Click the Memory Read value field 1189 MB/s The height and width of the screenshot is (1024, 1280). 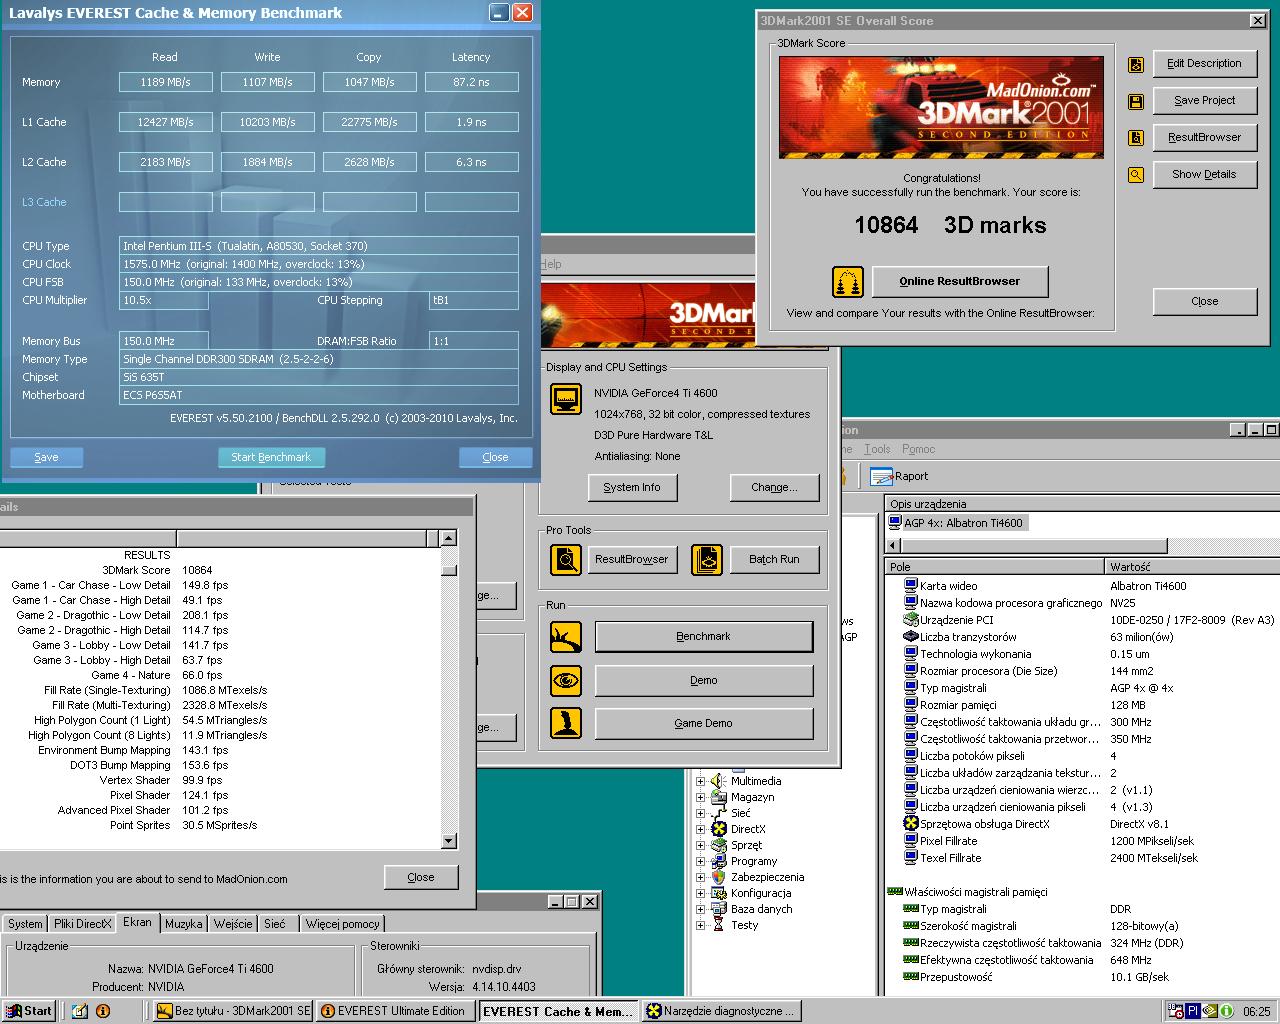166,82
